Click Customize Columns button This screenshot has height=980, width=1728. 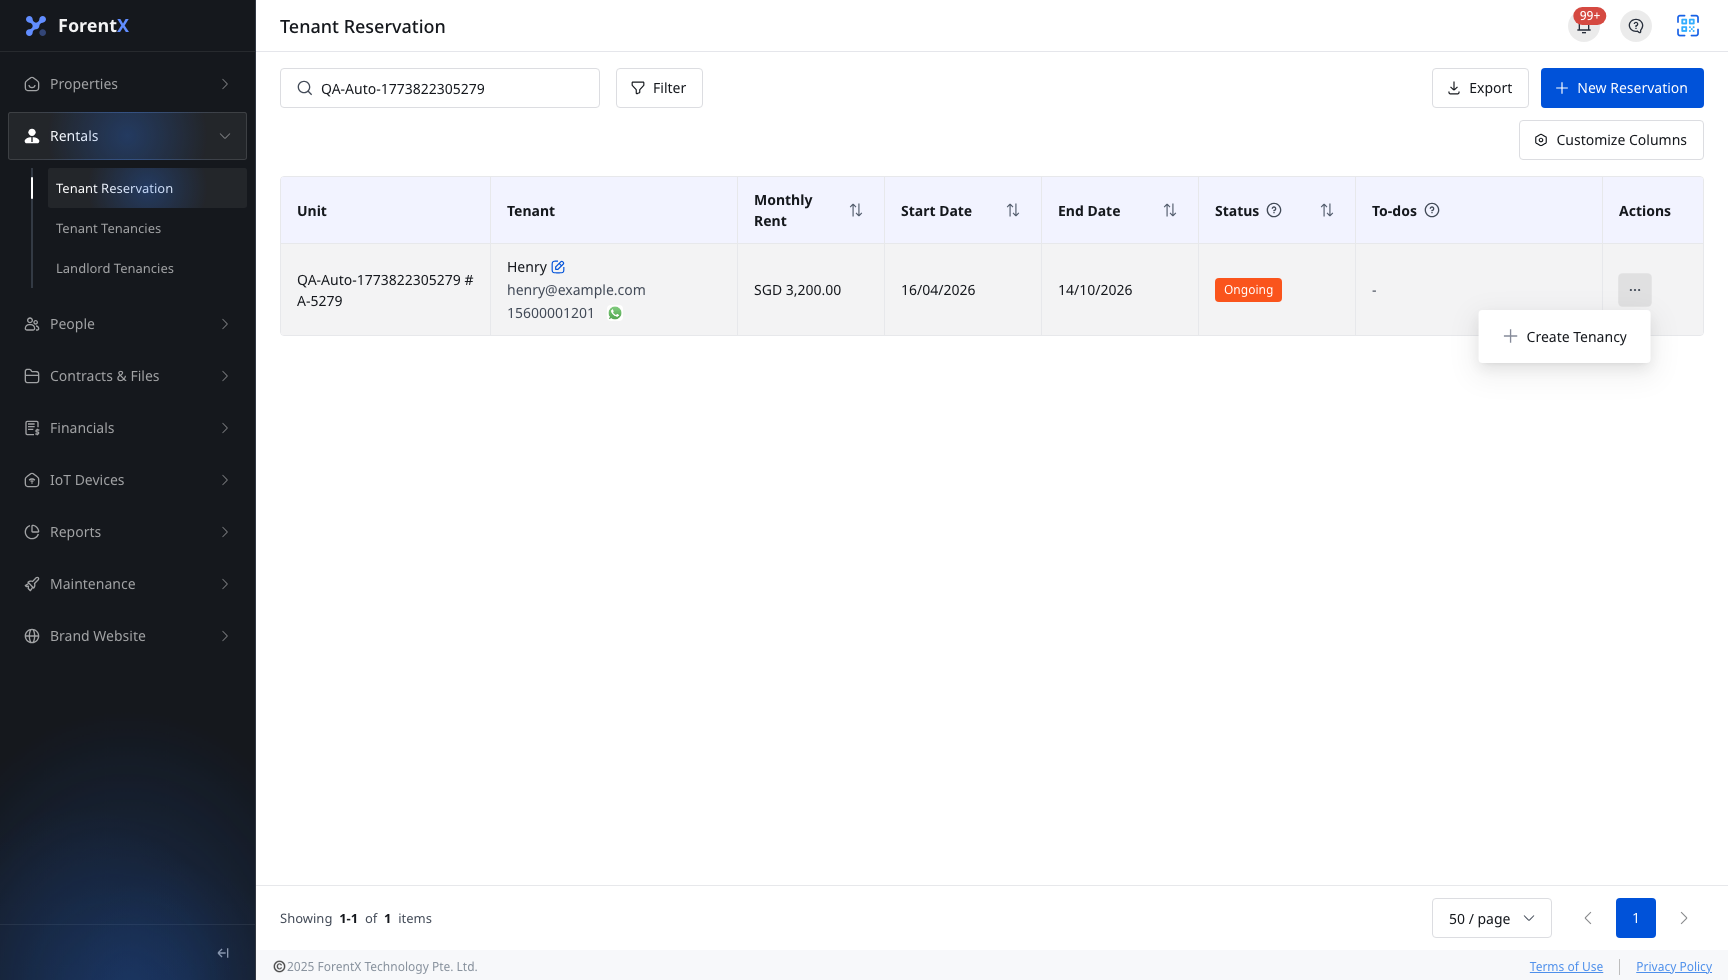[1611, 140]
